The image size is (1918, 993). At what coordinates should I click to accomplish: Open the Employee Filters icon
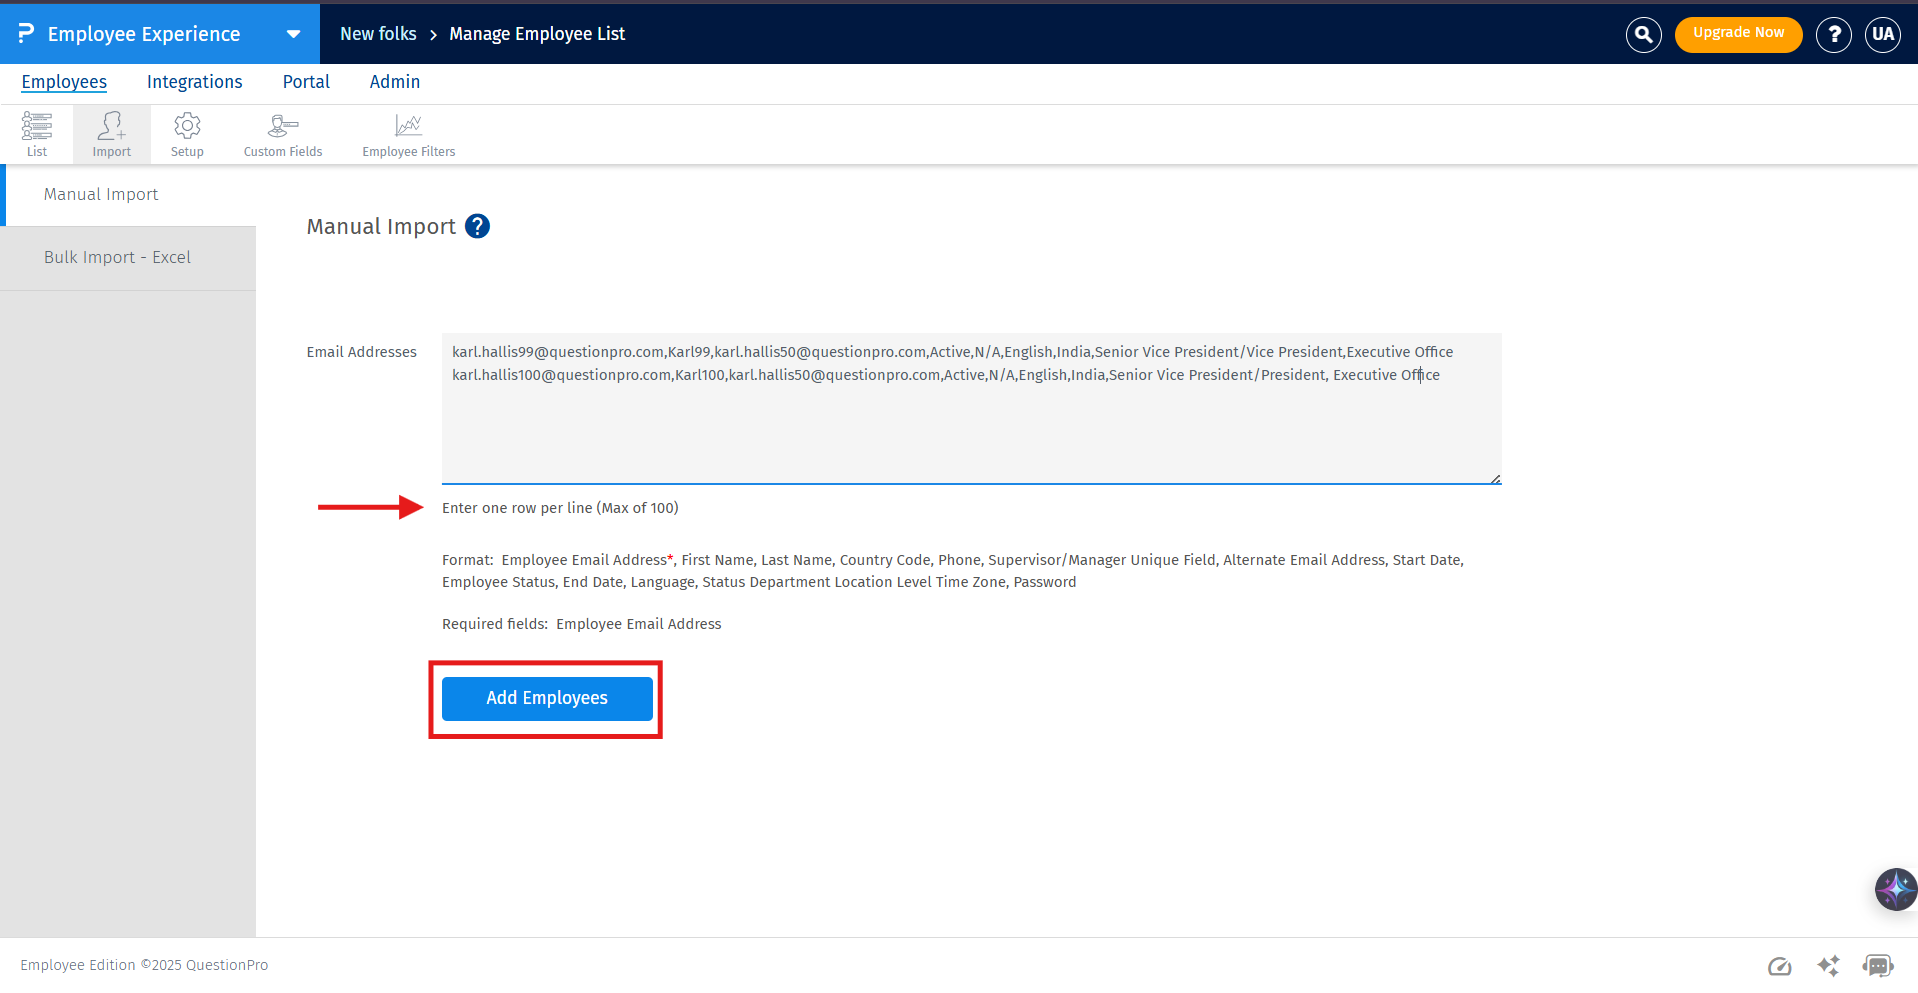(409, 134)
